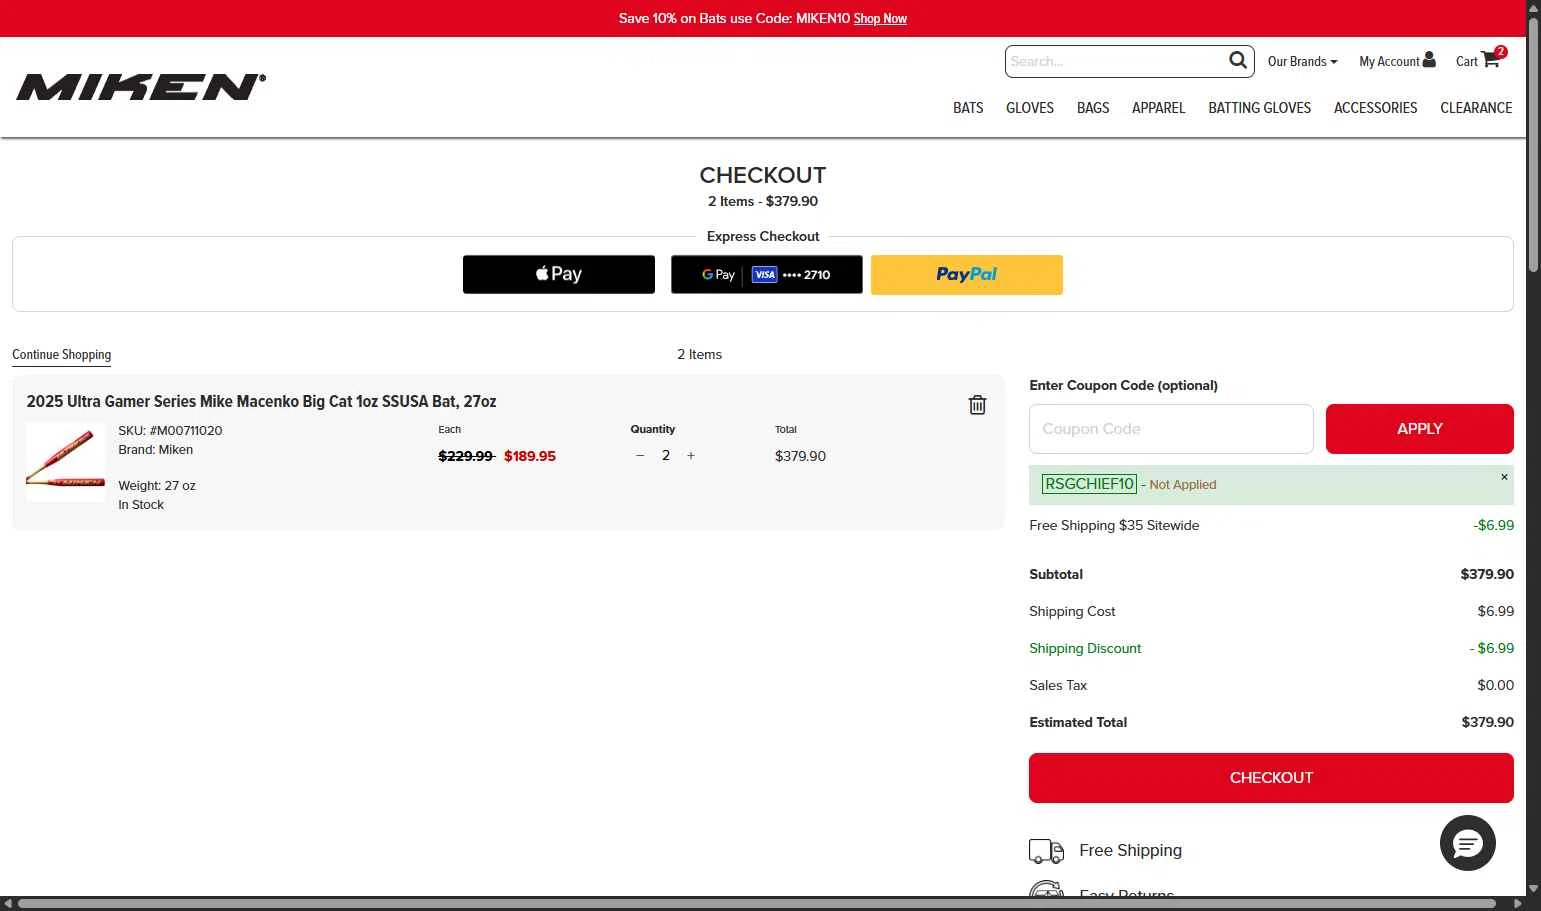Image resolution: width=1541 pixels, height=911 pixels.
Task: Dismiss the RSGCHIEF10 coupon notice
Action: click(1504, 477)
